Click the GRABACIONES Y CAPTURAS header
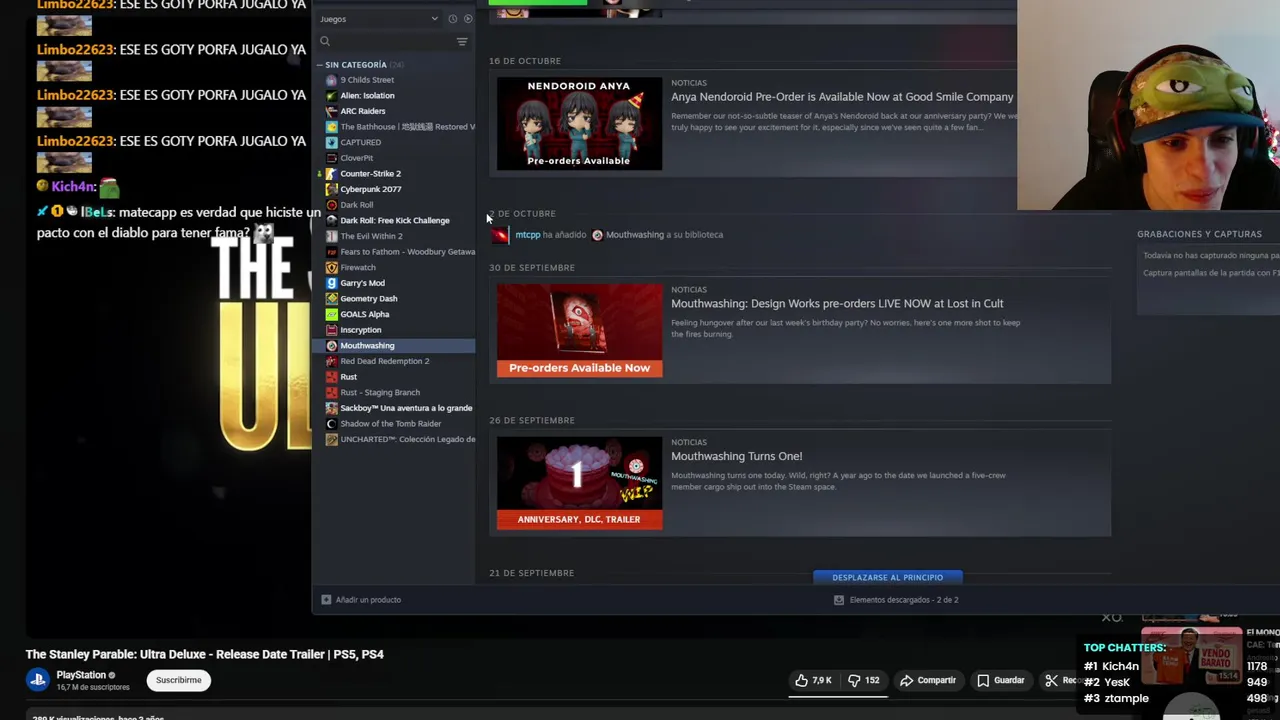The image size is (1280, 720). (1199, 234)
